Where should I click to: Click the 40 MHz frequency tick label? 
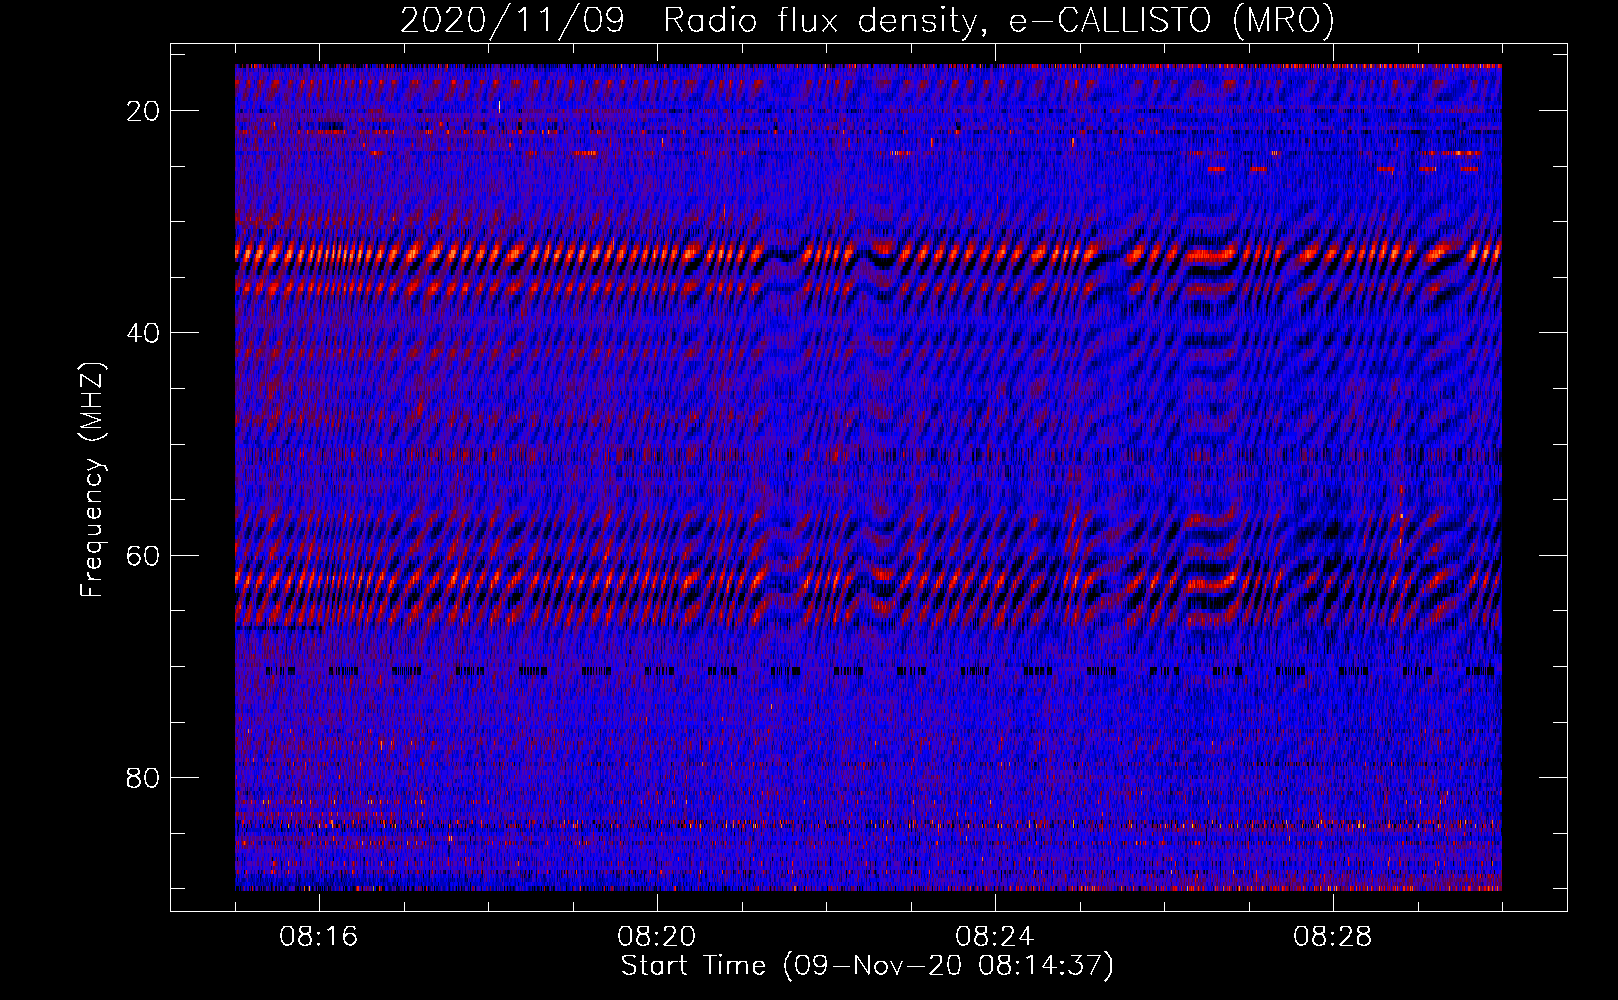coord(143,333)
